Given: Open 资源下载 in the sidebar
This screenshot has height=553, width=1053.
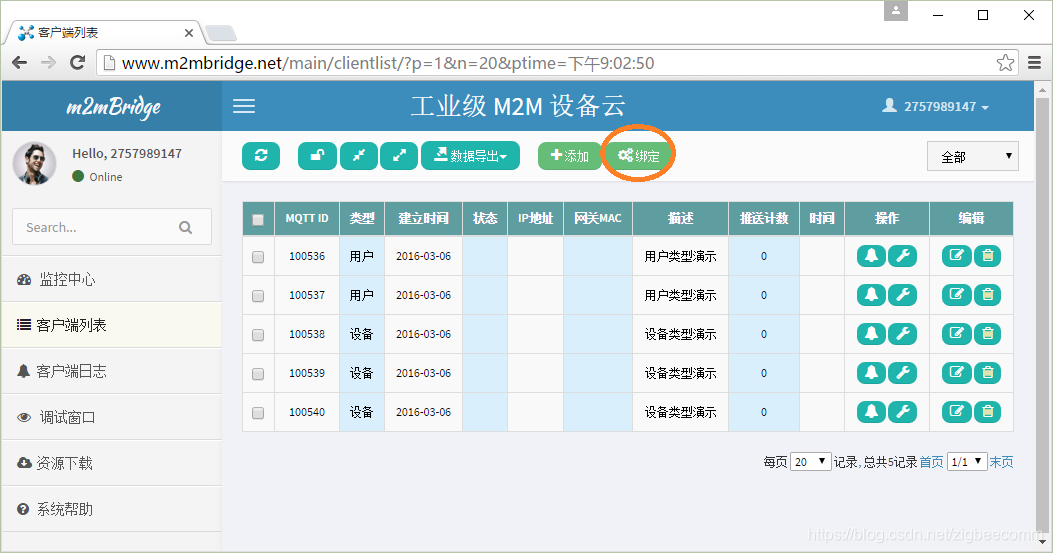Looking at the screenshot, I should tap(111, 463).
